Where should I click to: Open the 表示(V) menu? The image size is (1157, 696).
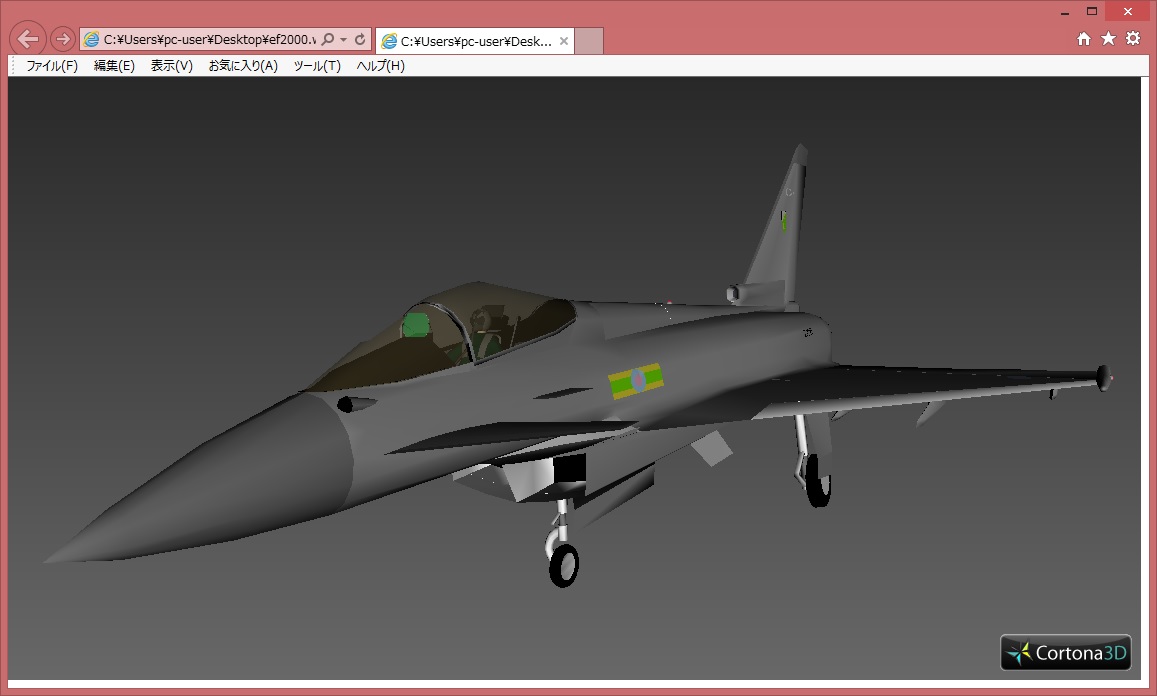171,66
